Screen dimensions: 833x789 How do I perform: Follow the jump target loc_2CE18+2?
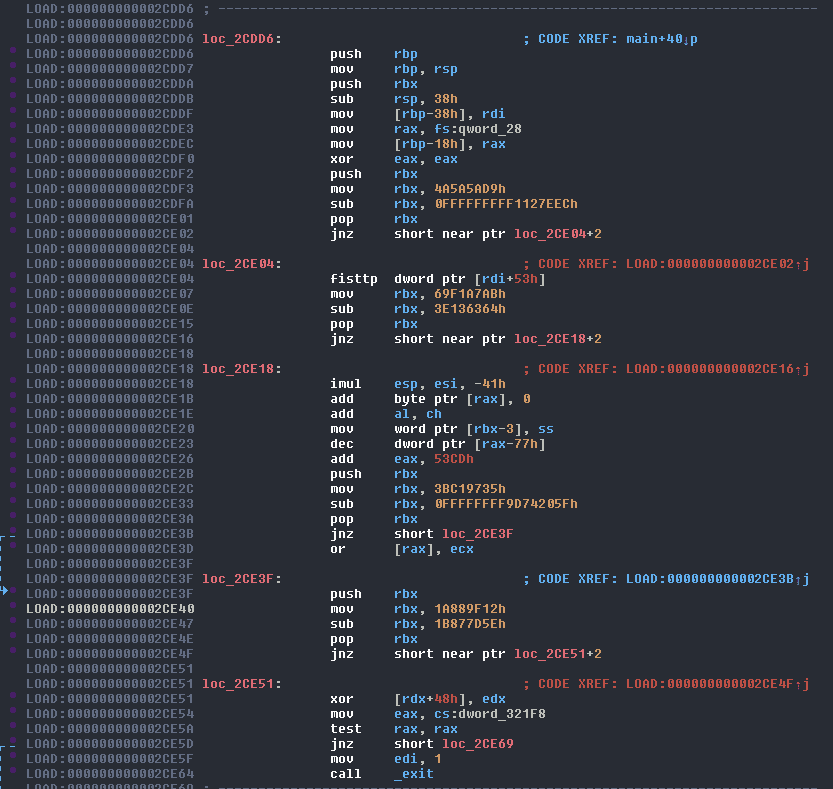[x=558, y=339]
